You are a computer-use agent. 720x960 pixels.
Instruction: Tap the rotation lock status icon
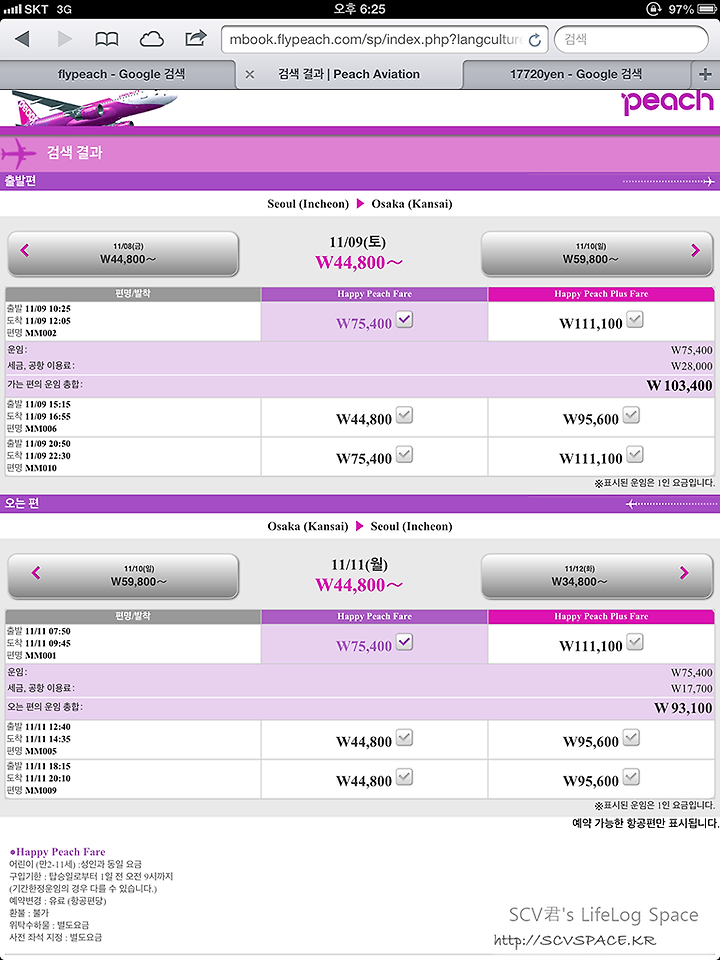(x=653, y=9)
